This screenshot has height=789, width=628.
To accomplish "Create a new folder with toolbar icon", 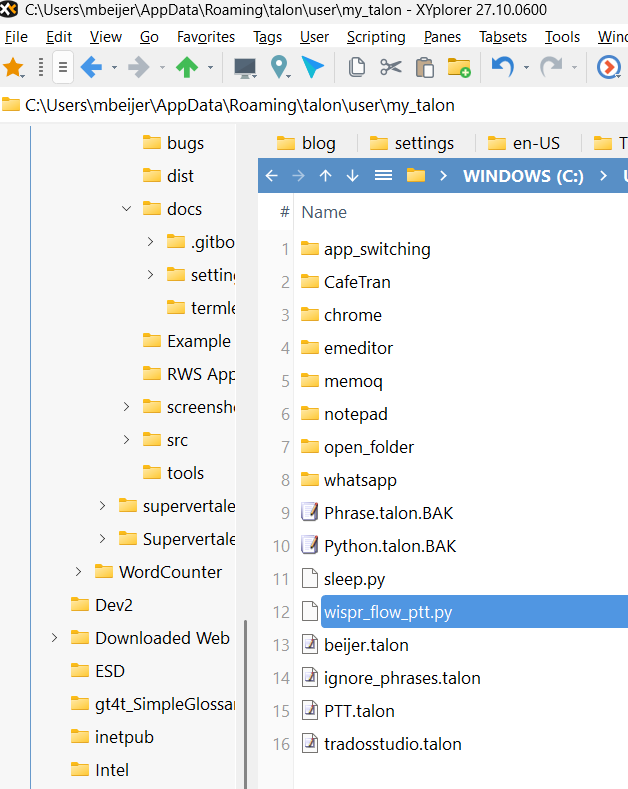I will coord(459,67).
